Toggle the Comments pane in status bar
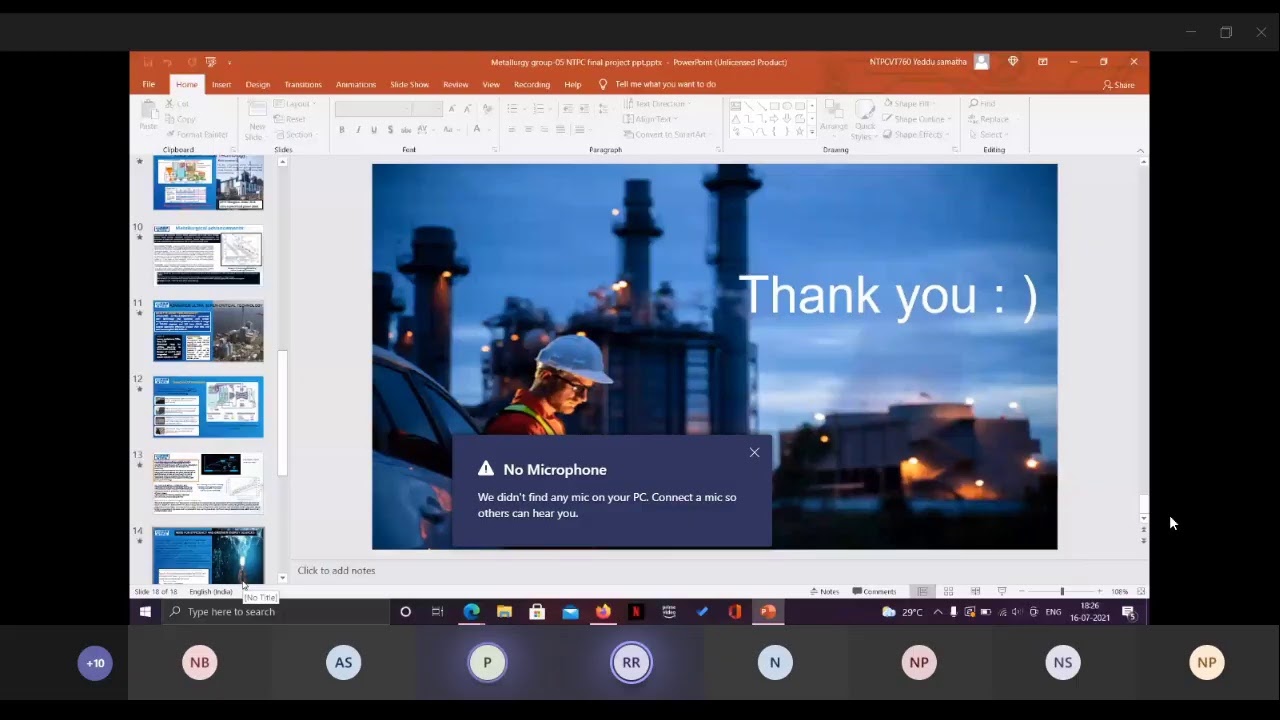The height and width of the screenshot is (720, 1280). tap(875, 591)
